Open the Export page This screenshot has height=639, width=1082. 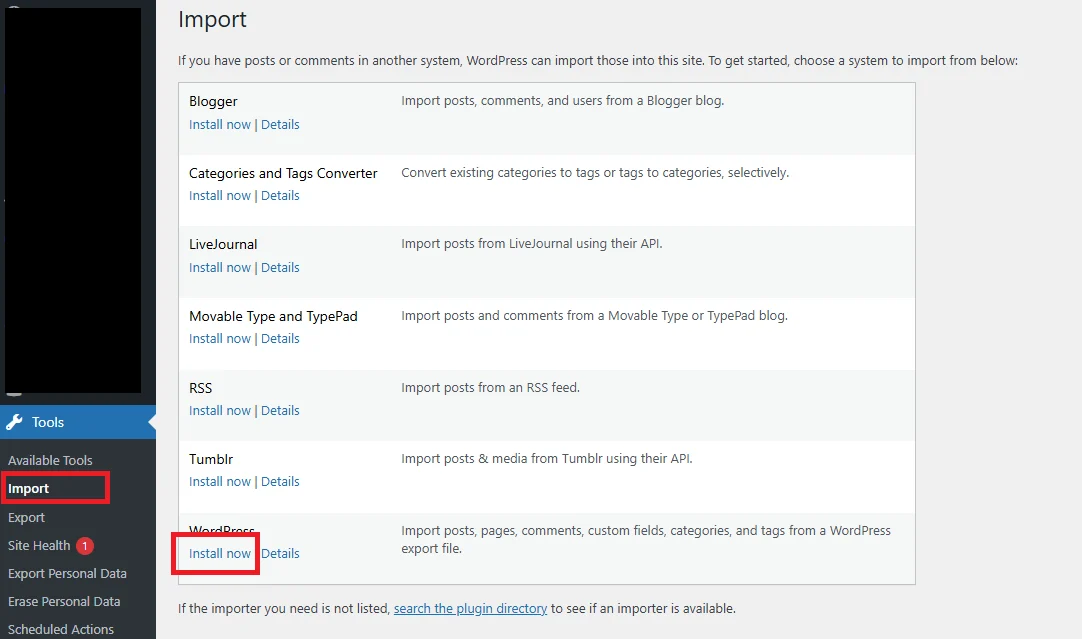tap(27, 517)
